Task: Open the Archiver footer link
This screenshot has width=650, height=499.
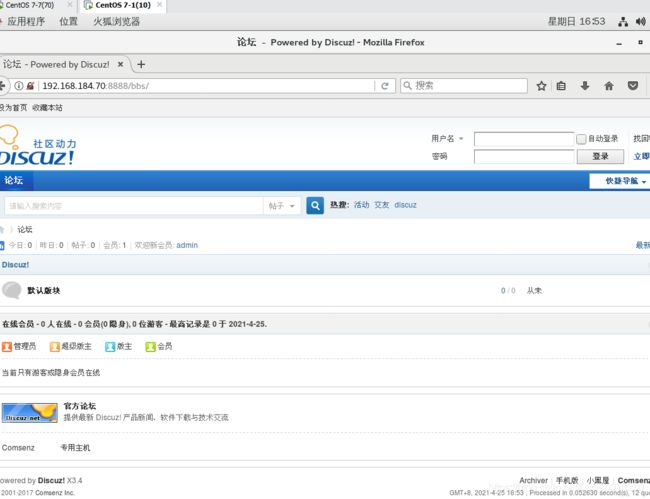Action: point(533,480)
